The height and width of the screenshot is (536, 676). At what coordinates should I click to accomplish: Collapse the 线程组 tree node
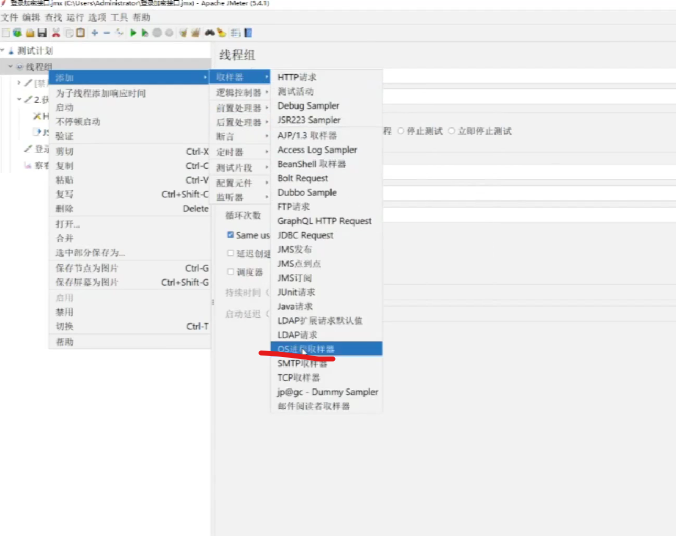tap(11, 66)
